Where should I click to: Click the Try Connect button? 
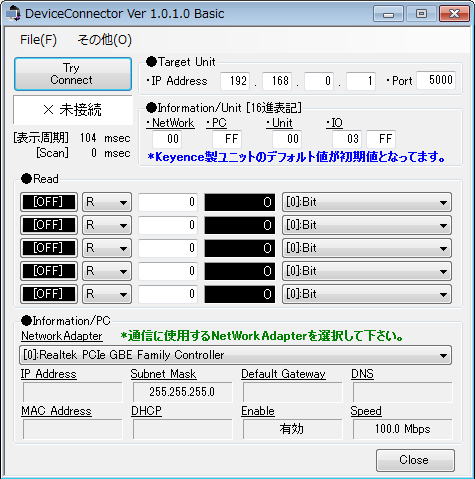coord(73,74)
